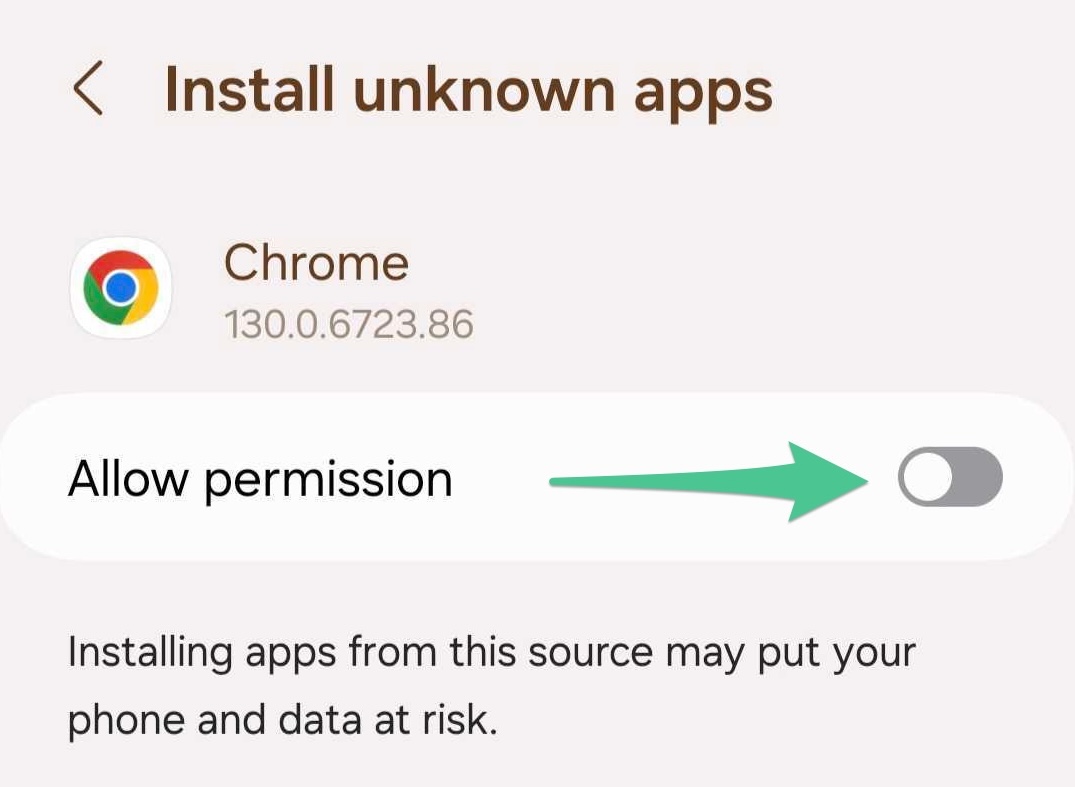The image size is (1075, 787).
Task: Click the "Installing apps from this source" line
Action: (491, 652)
